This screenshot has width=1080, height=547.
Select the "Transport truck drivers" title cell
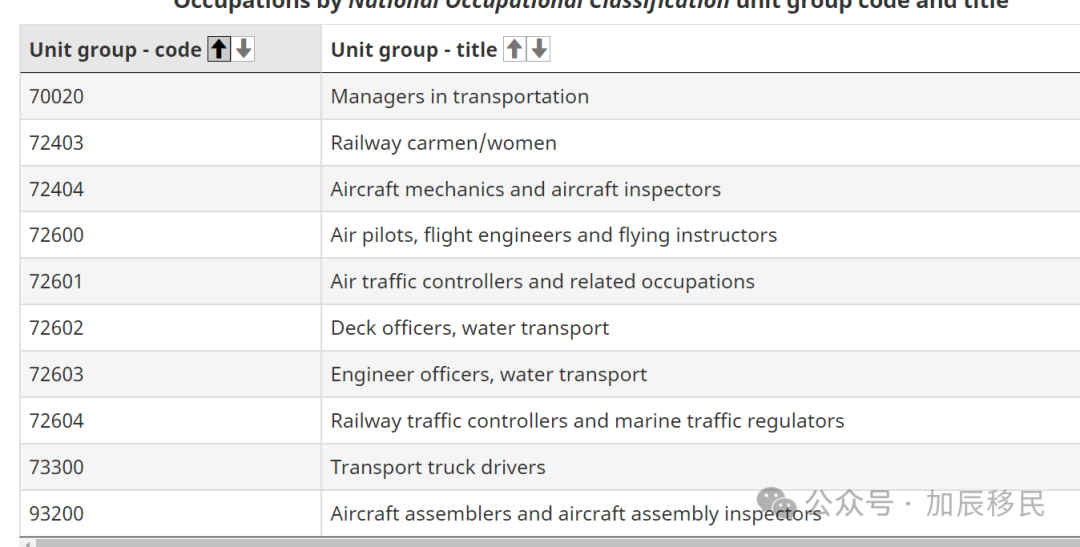[x=438, y=467]
